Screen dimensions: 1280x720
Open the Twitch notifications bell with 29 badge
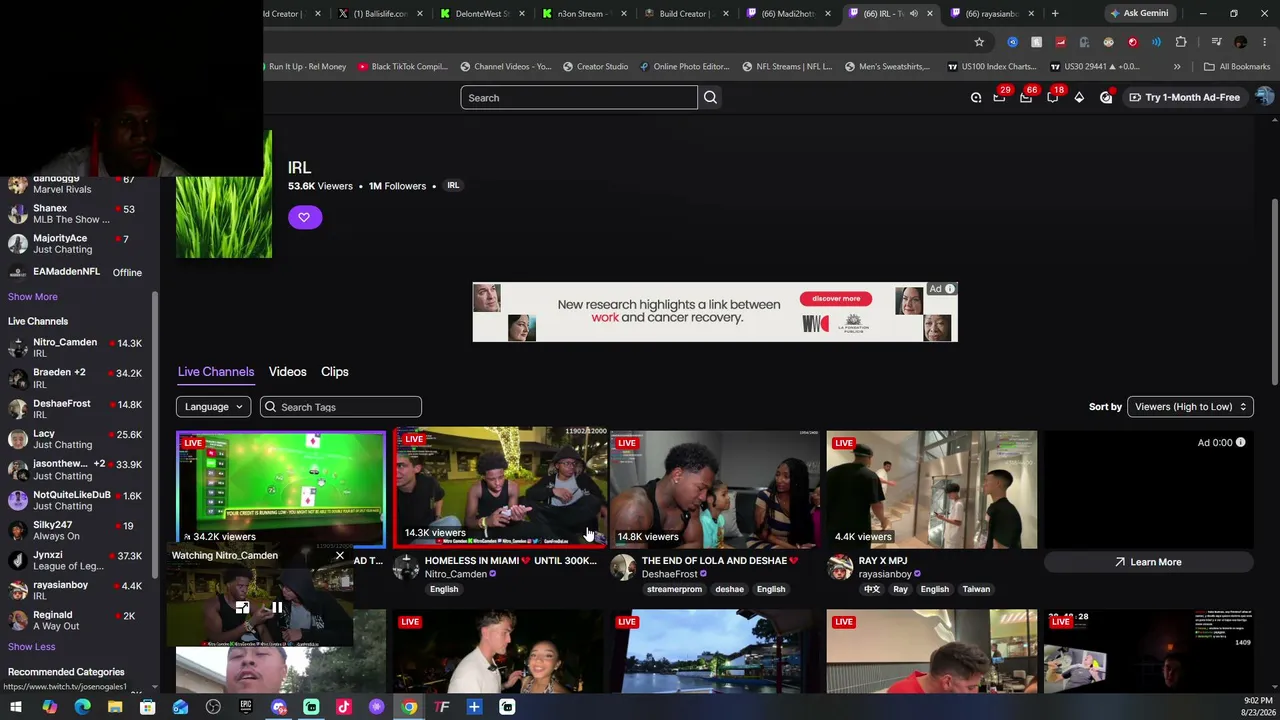(x=999, y=97)
